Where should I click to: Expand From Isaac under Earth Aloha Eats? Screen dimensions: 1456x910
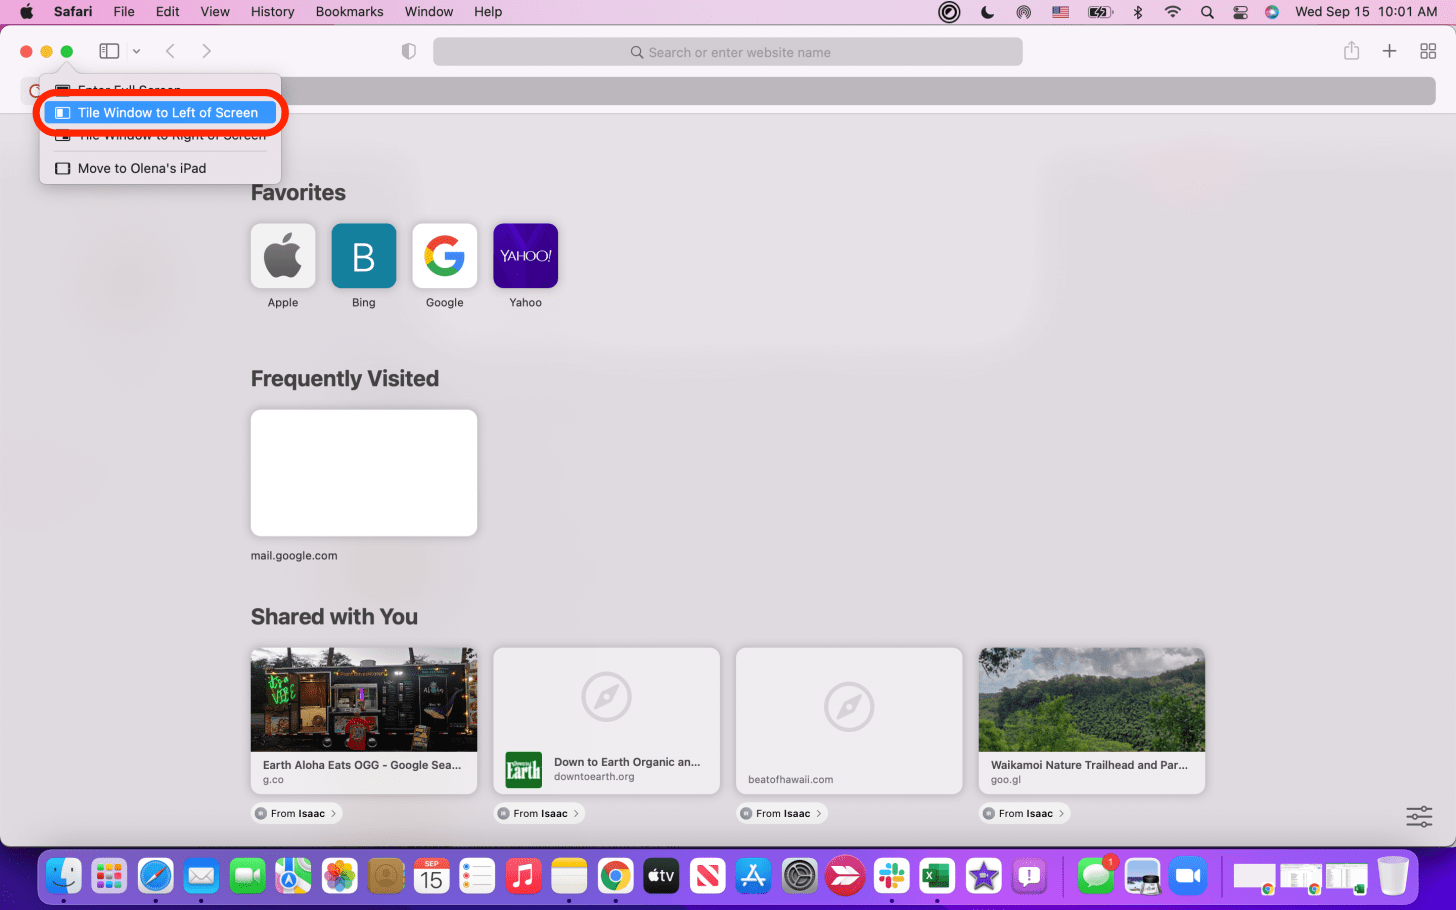pos(297,813)
